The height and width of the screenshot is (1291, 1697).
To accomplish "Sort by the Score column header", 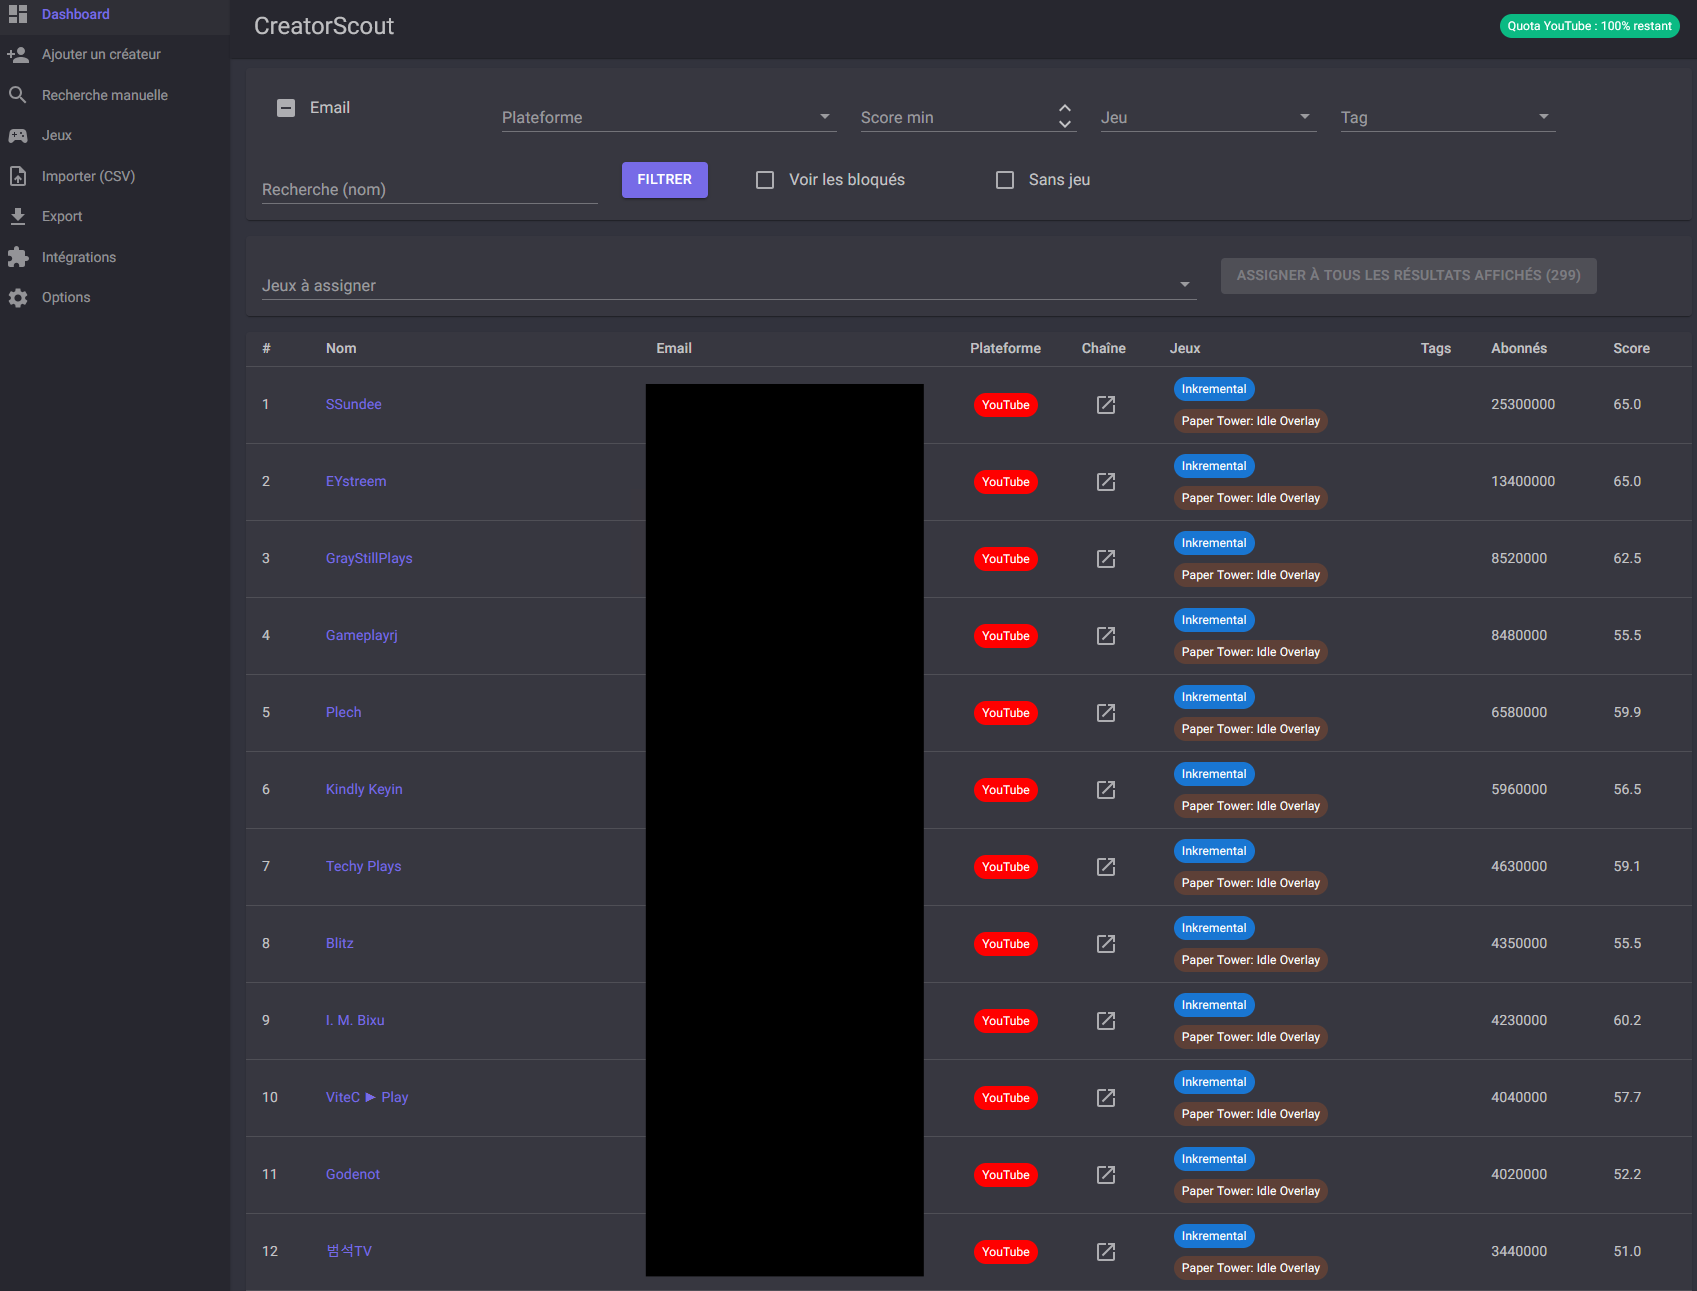I will click(1631, 348).
